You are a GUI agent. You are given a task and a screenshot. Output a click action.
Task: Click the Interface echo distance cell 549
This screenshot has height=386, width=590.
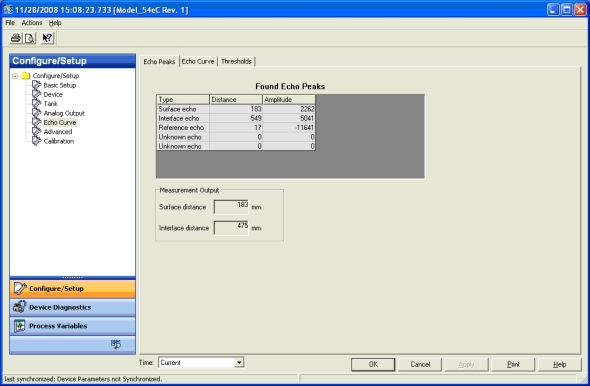236,119
